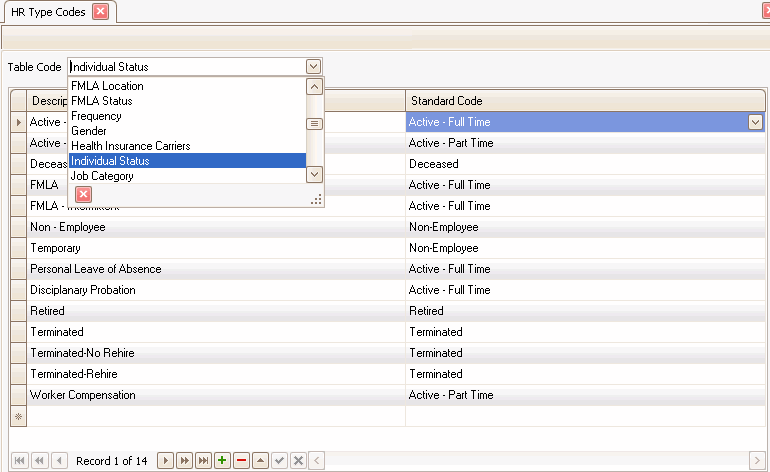Click the edit record up-arrow button
This screenshot has width=770, height=472.
click(x=260, y=460)
